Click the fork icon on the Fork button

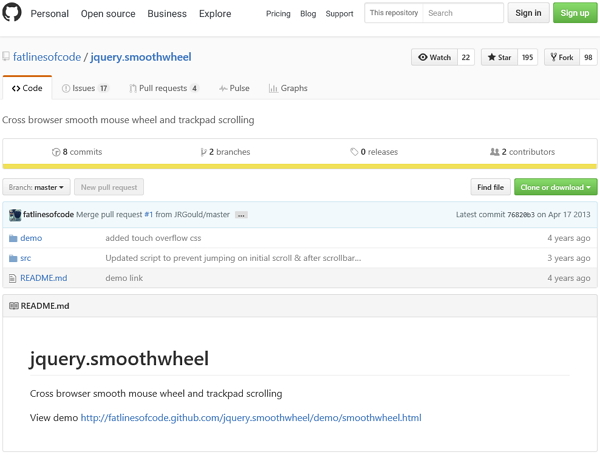(x=553, y=57)
